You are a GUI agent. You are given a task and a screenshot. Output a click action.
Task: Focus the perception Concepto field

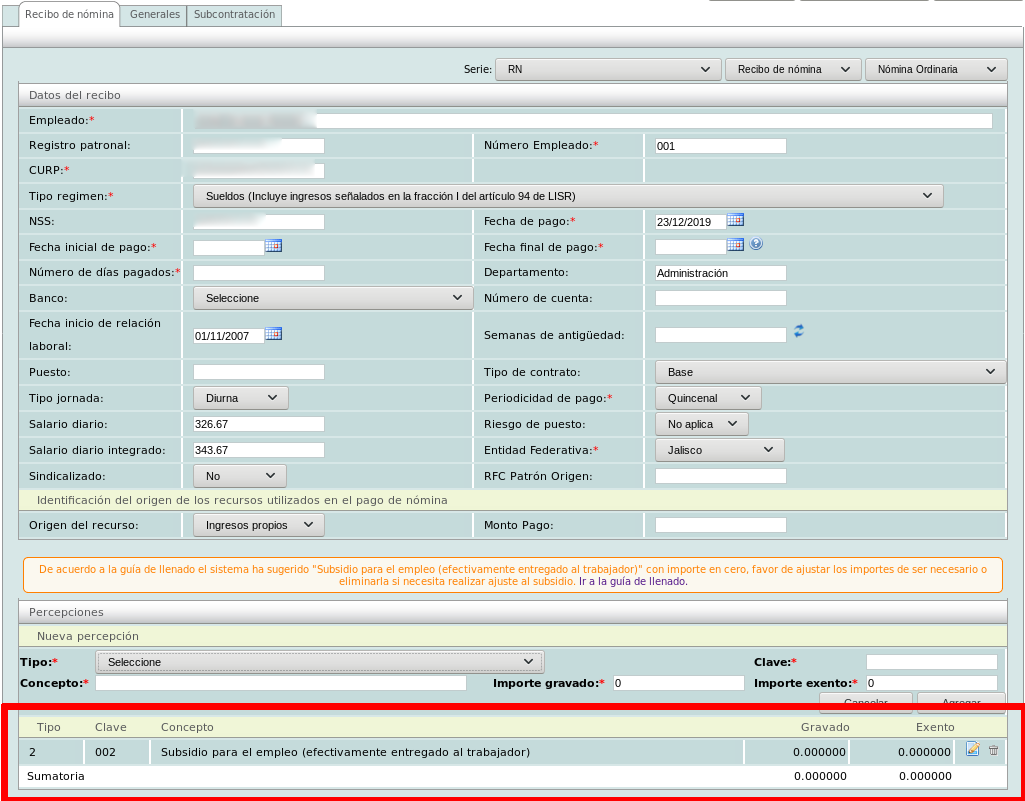[281, 683]
